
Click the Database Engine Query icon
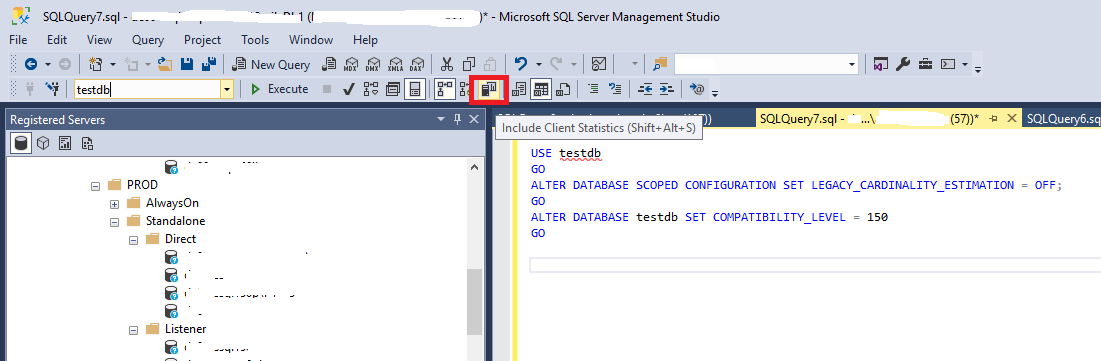[328, 64]
